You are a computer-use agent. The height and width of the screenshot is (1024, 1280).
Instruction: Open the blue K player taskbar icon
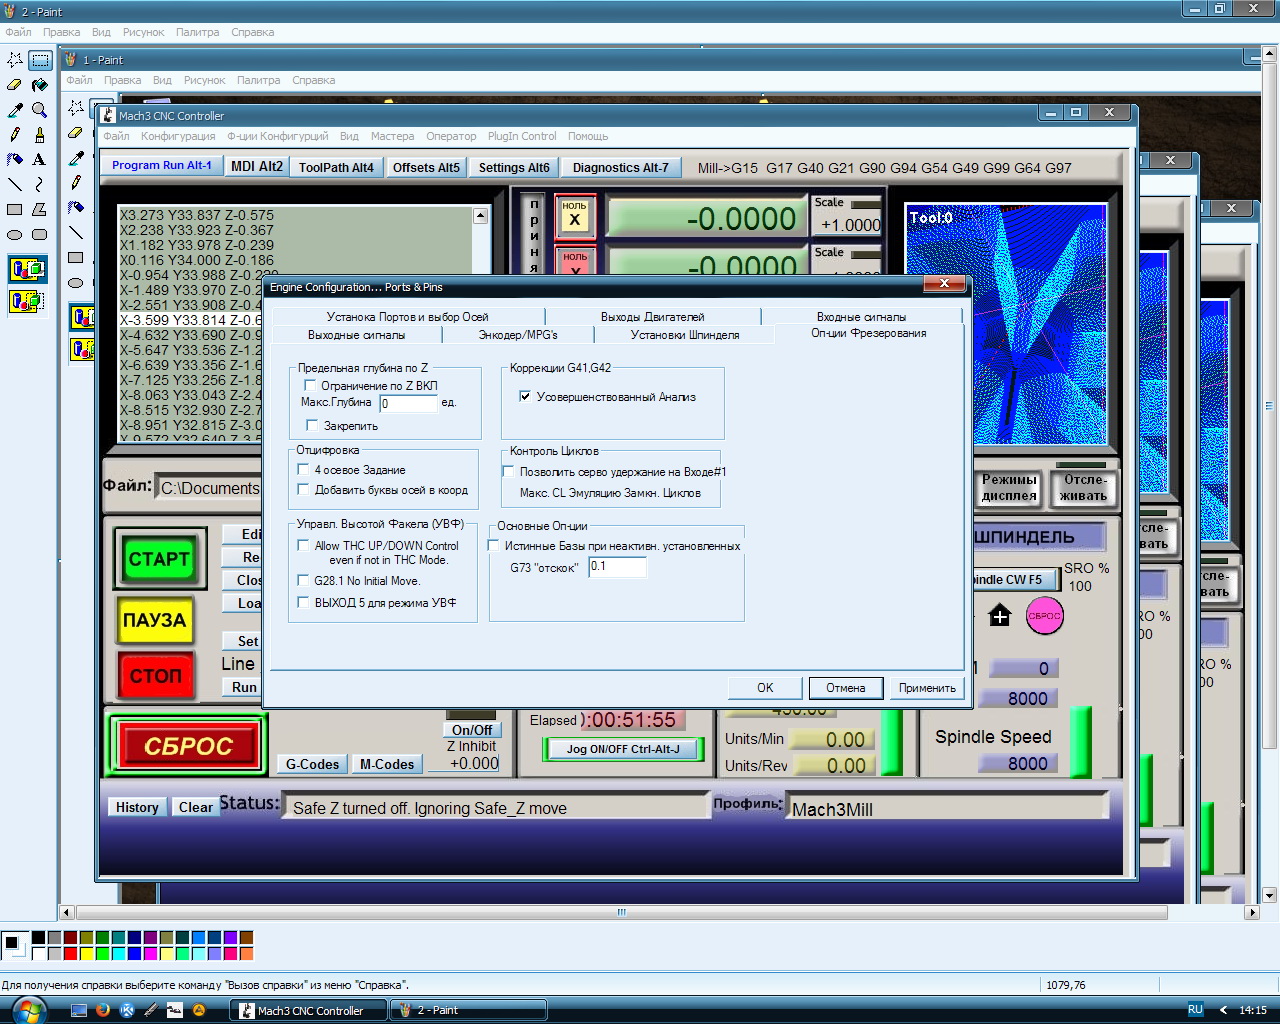[127, 1010]
